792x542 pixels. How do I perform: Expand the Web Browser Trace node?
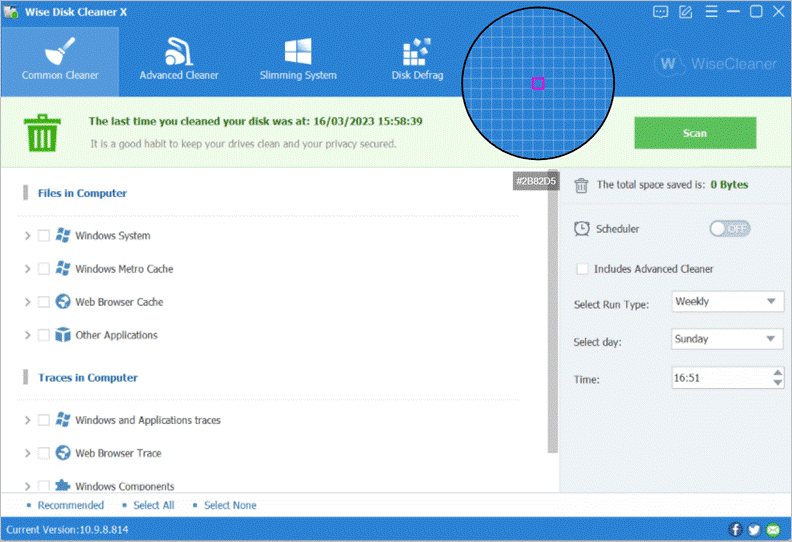click(x=27, y=454)
